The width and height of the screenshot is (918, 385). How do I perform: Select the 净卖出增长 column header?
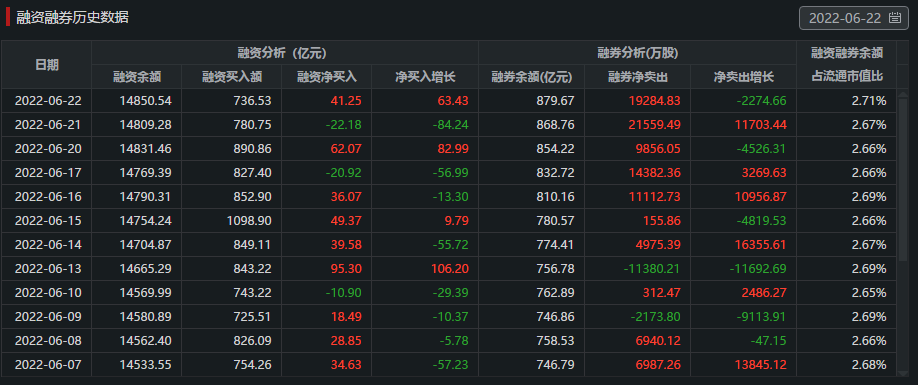(744, 77)
